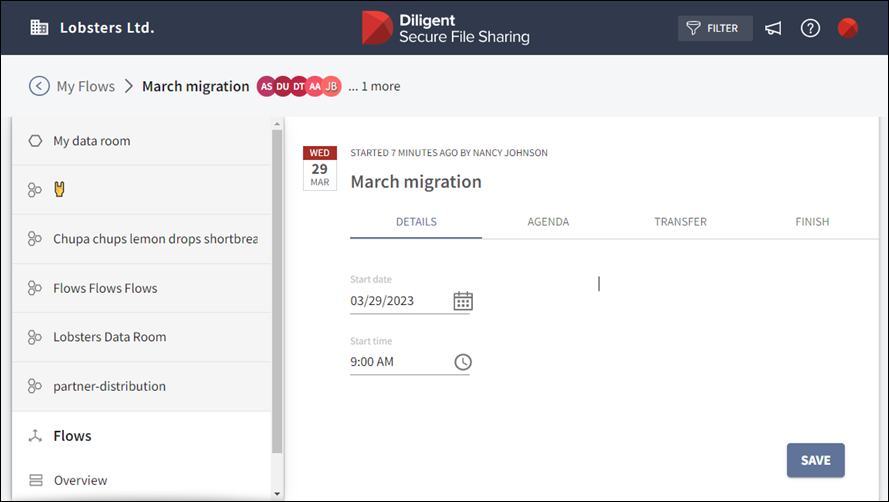The image size is (889, 502).
Task: Open the help question mark icon
Action: 810,28
